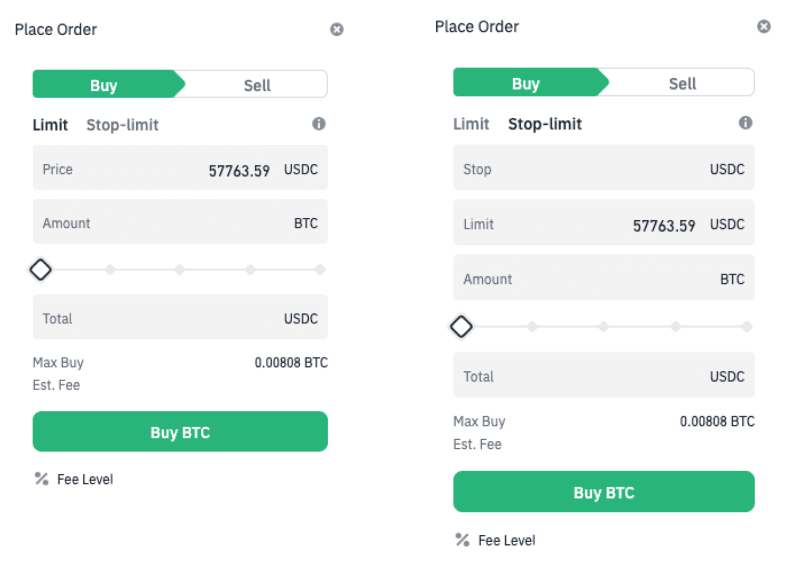
Task: Select Buy toggle in the left panel
Action: tap(104, 85)
